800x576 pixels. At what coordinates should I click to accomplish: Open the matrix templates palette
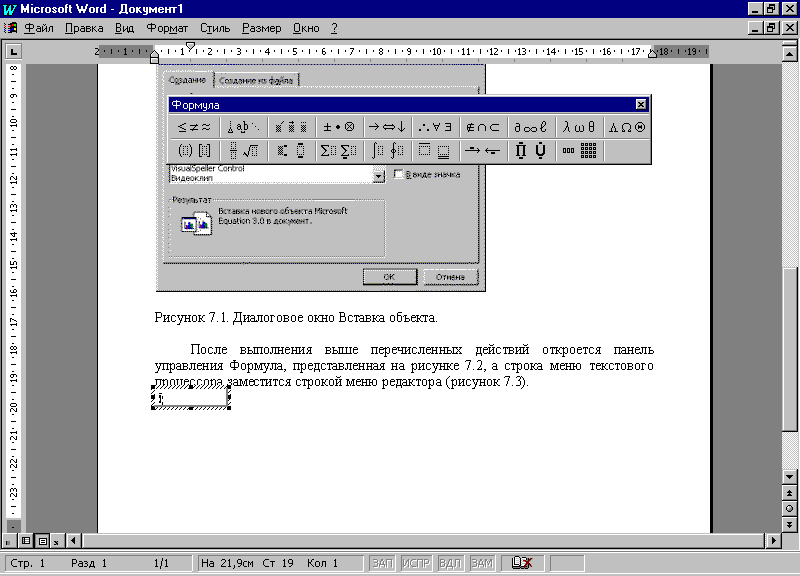tap(579, 151)
